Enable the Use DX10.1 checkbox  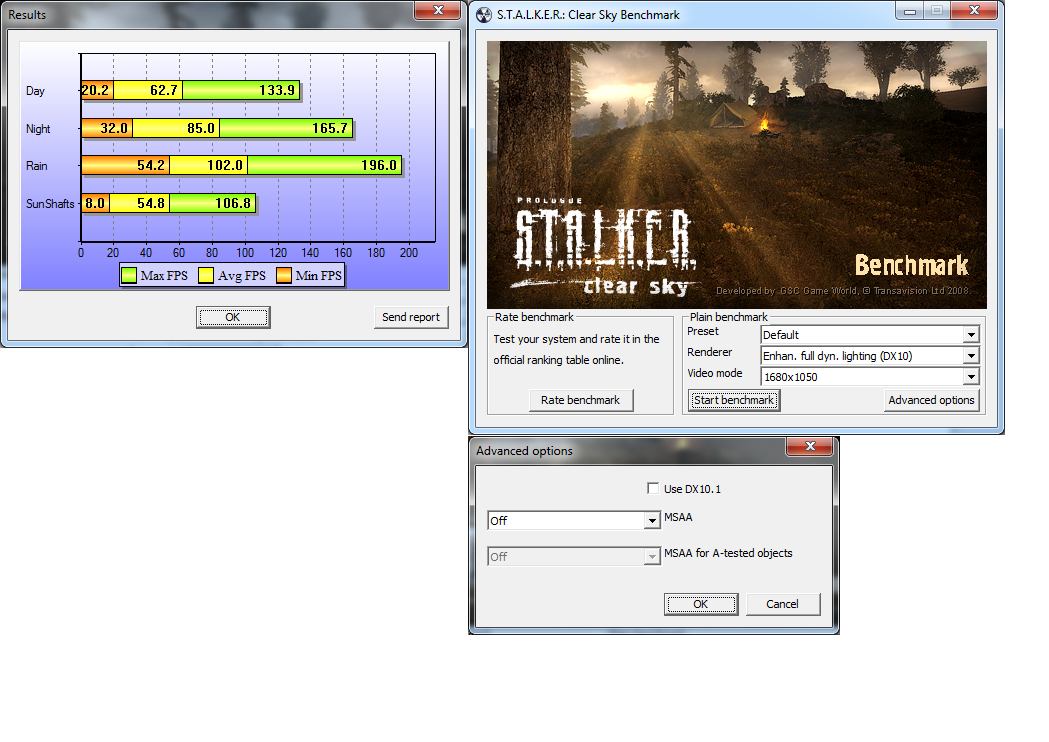[x=653, y=488]
